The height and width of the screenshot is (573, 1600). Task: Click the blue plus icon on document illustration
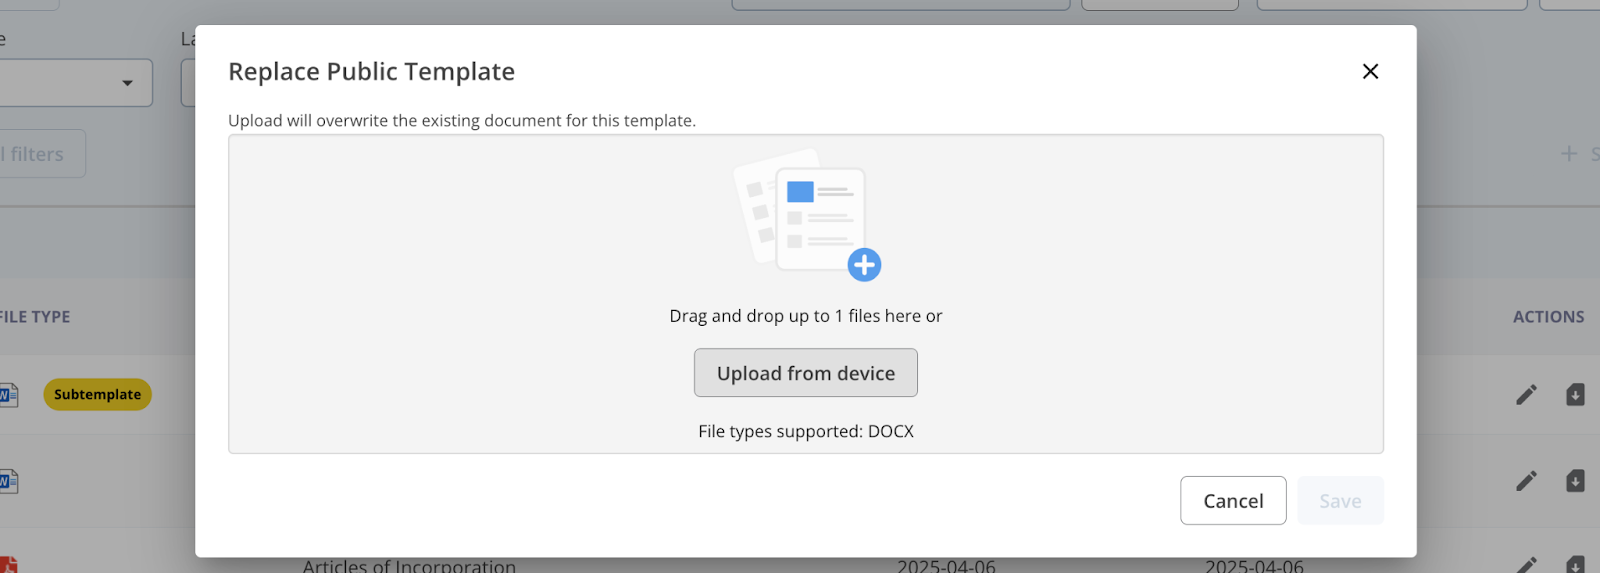[x=864, y=265]
